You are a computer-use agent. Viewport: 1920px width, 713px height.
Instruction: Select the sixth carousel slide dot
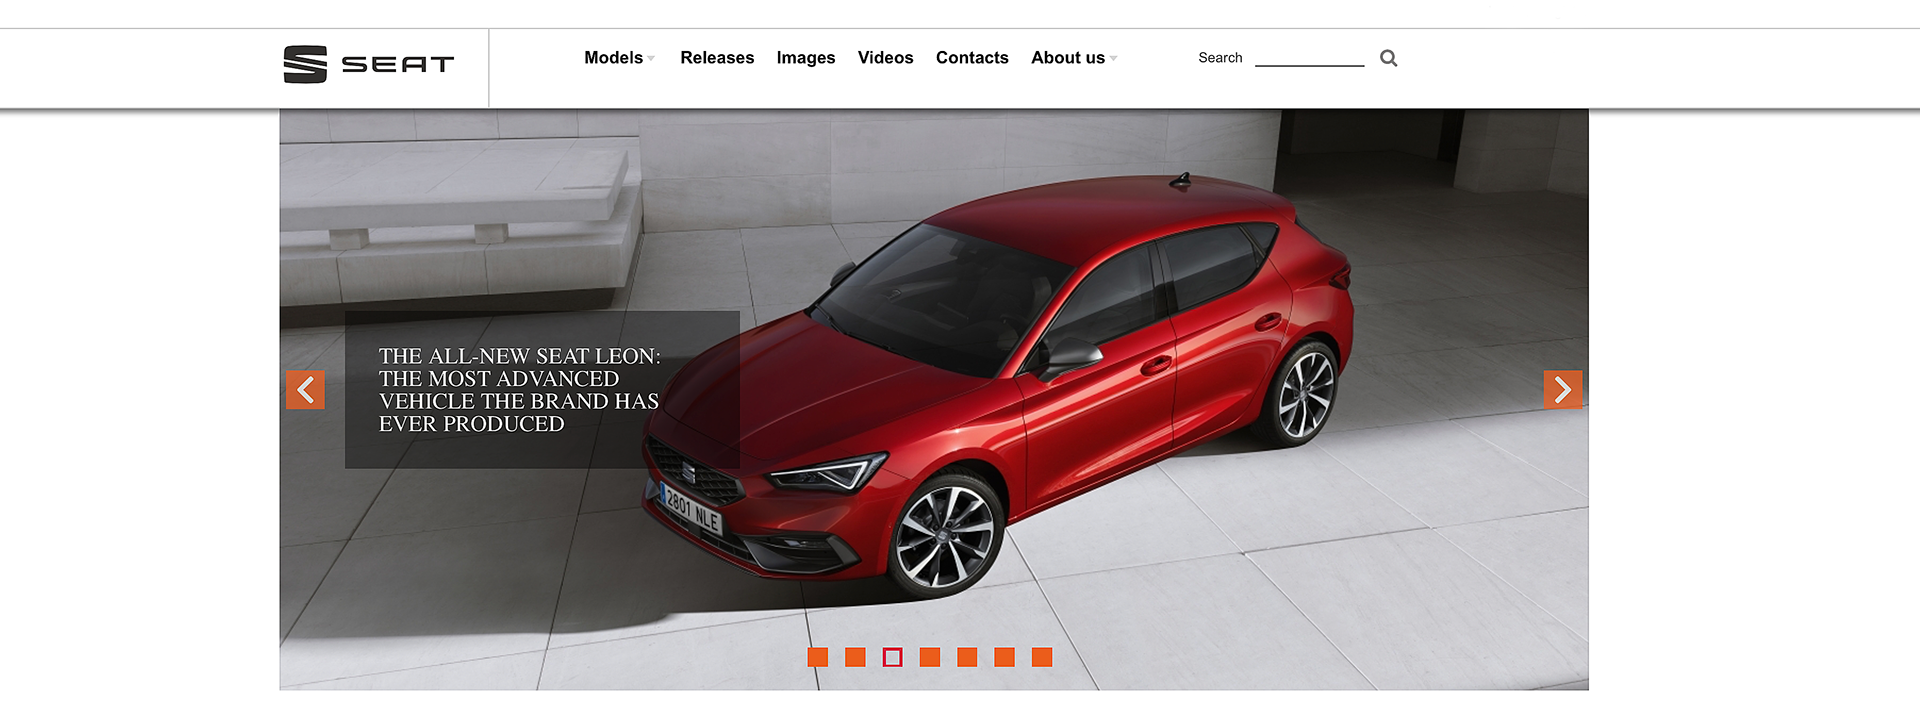(1005, 657)
